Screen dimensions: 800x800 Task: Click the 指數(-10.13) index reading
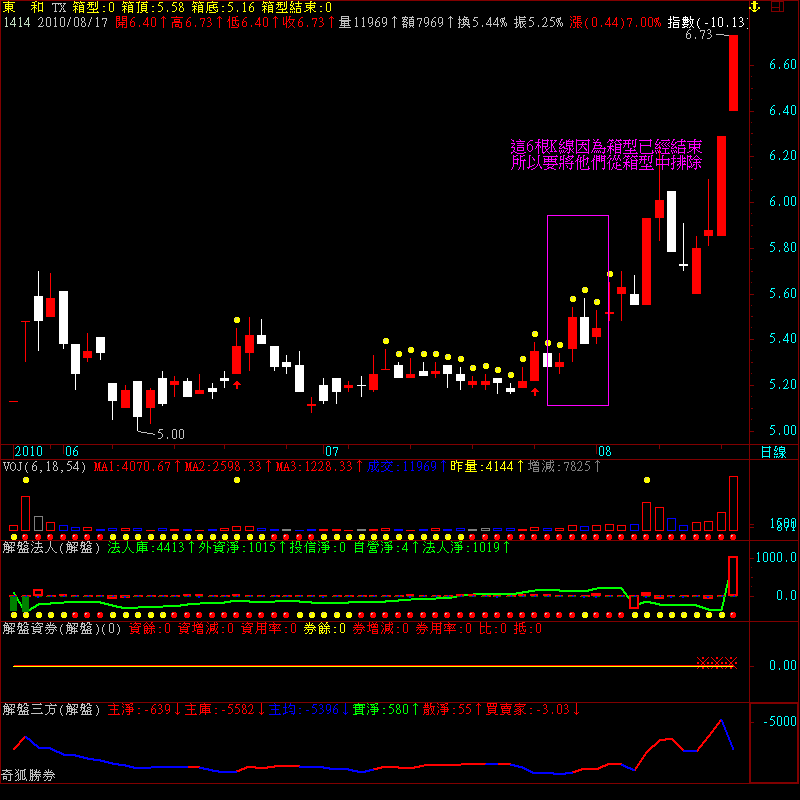[708, 22]
